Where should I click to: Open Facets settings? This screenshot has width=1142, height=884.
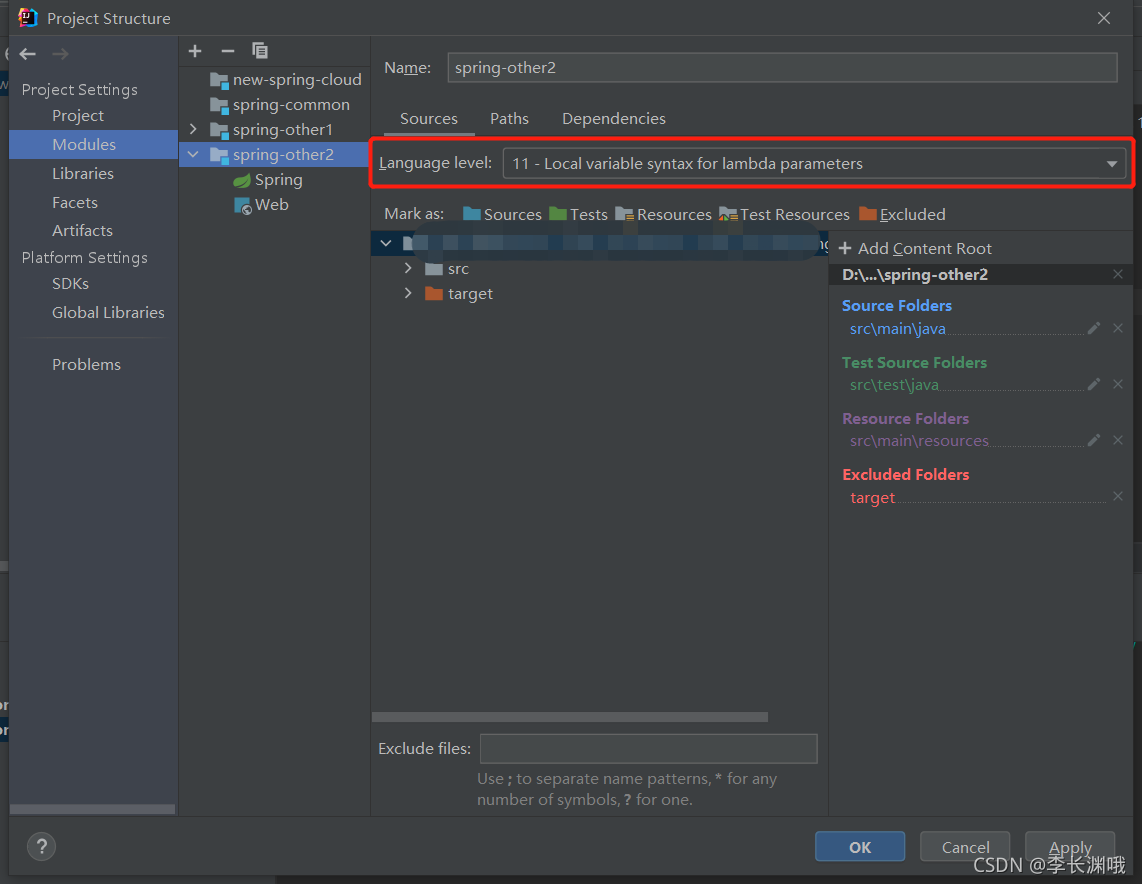tap(74, 202)
